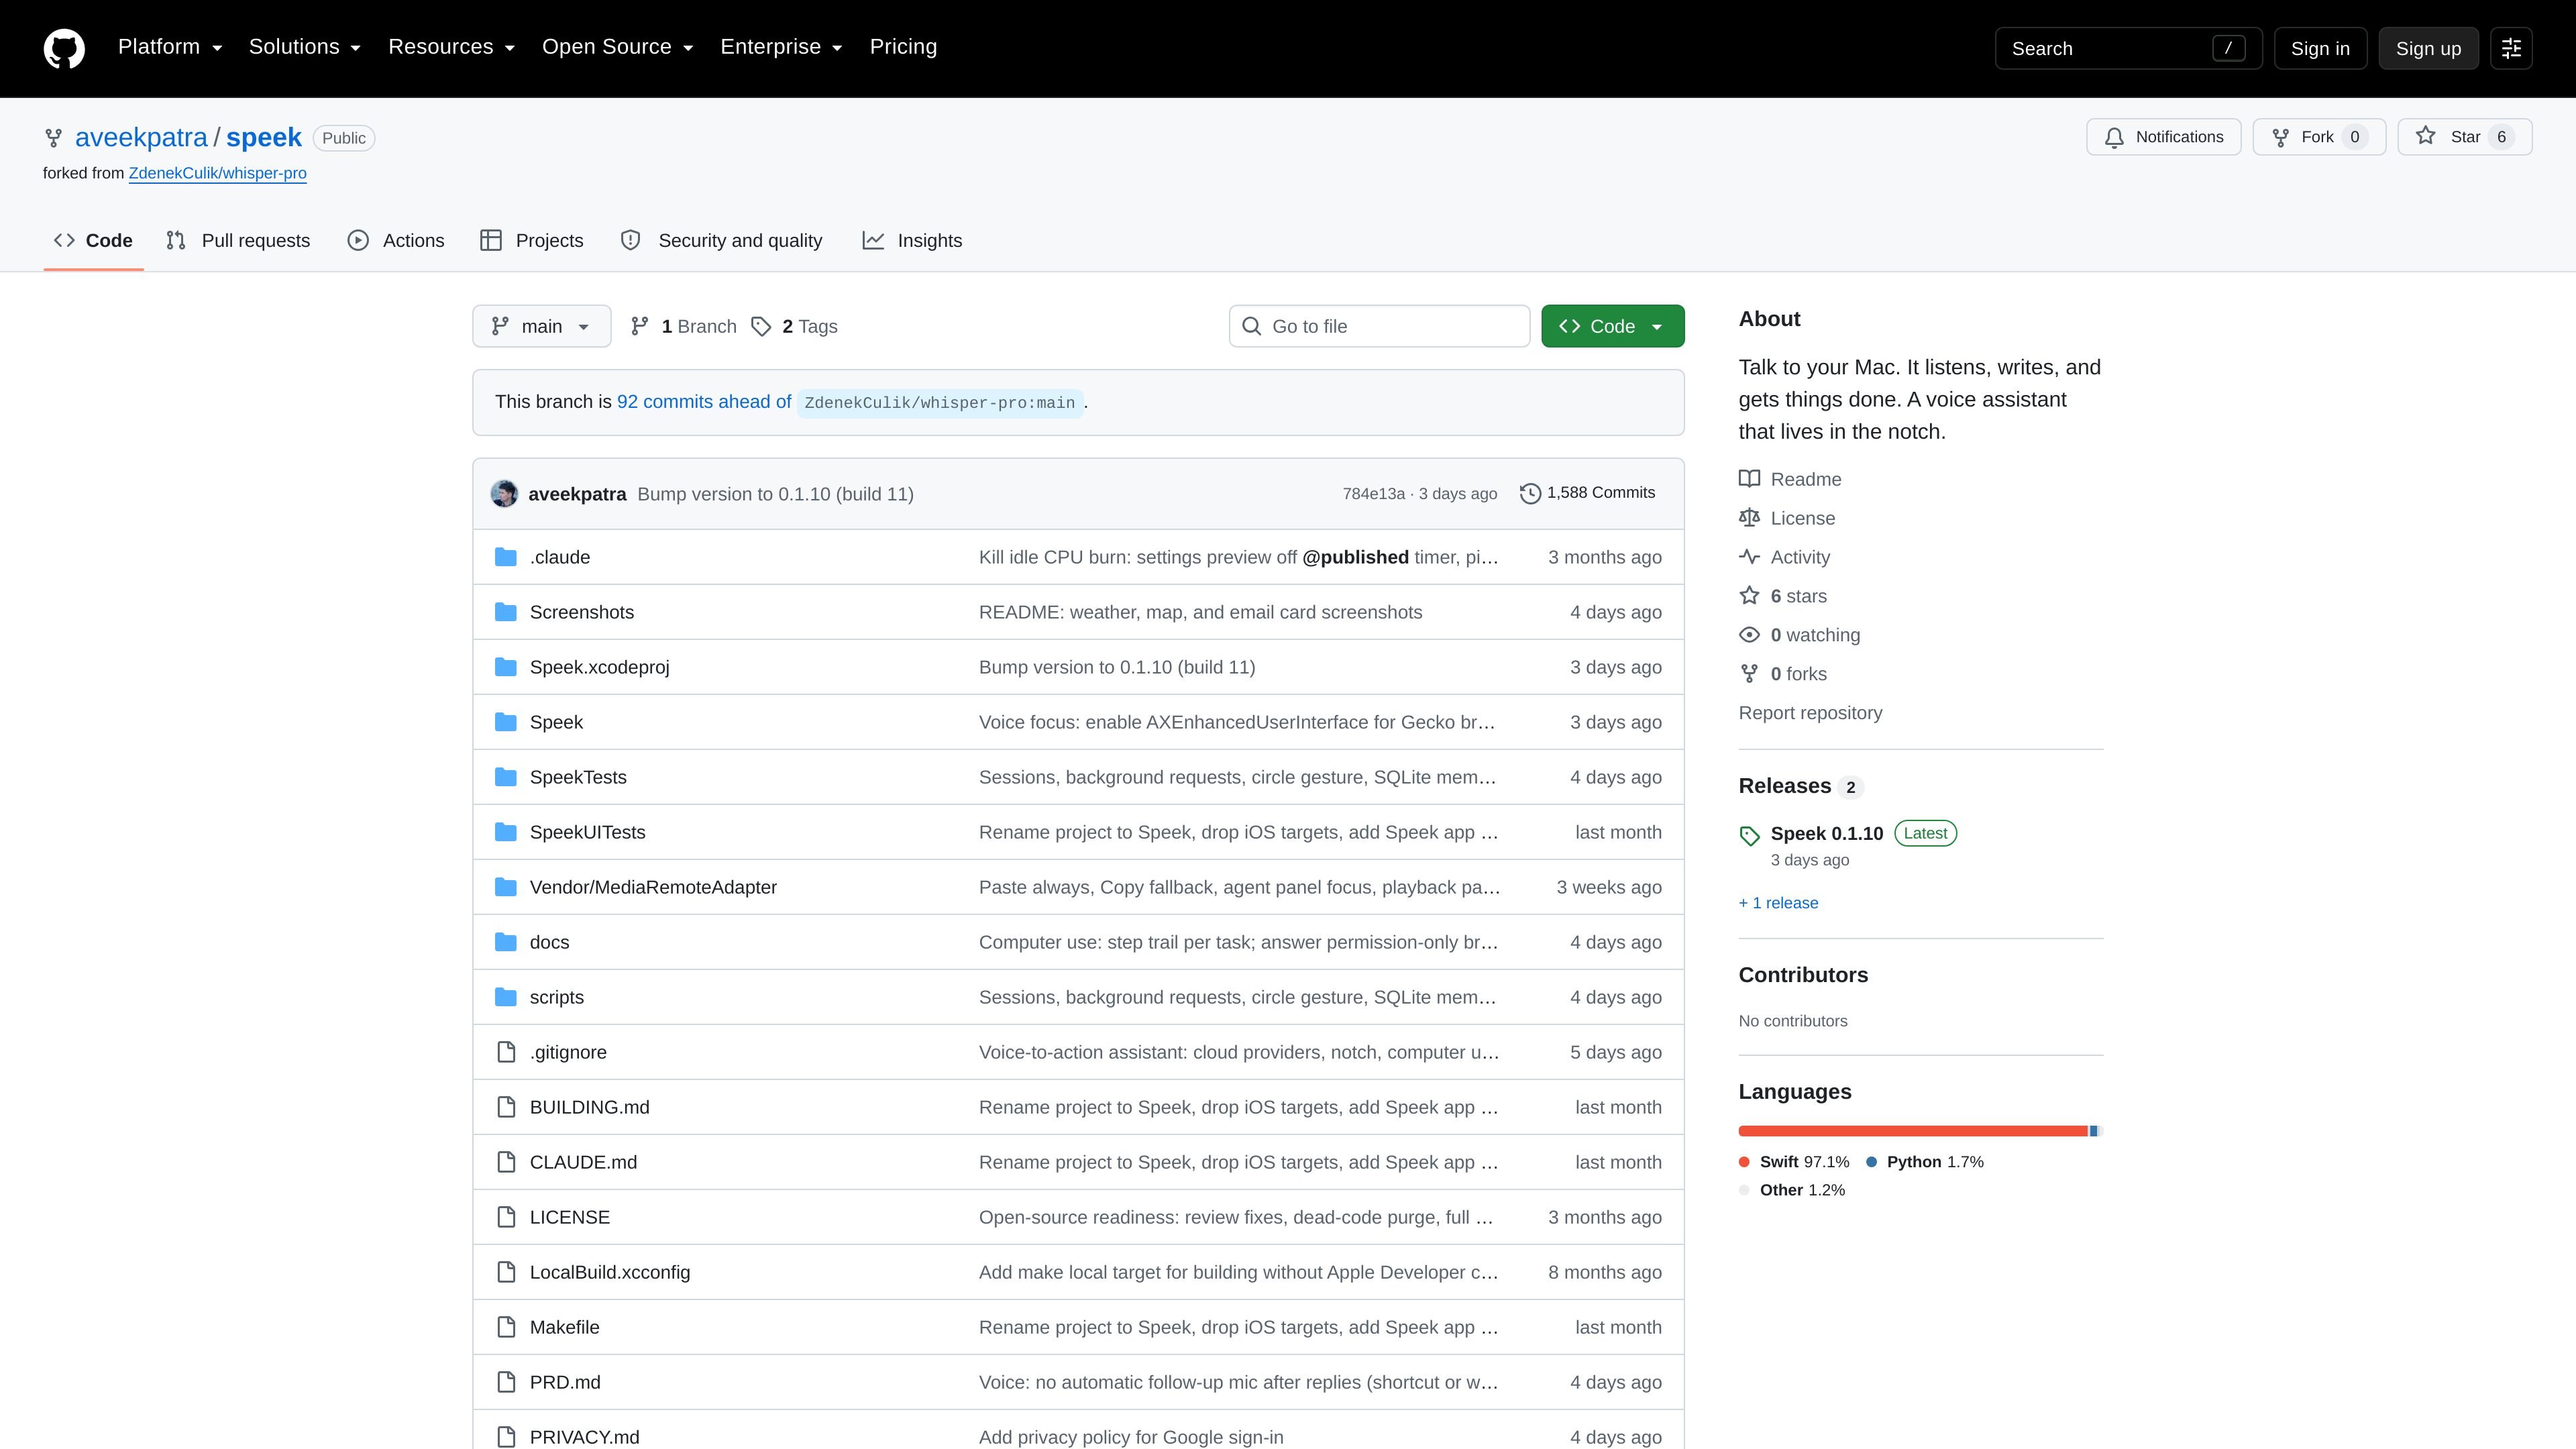Screen dimensions: 2576x1449
Task: Switch to the Projects tab
Action: [x=532, y=241]
